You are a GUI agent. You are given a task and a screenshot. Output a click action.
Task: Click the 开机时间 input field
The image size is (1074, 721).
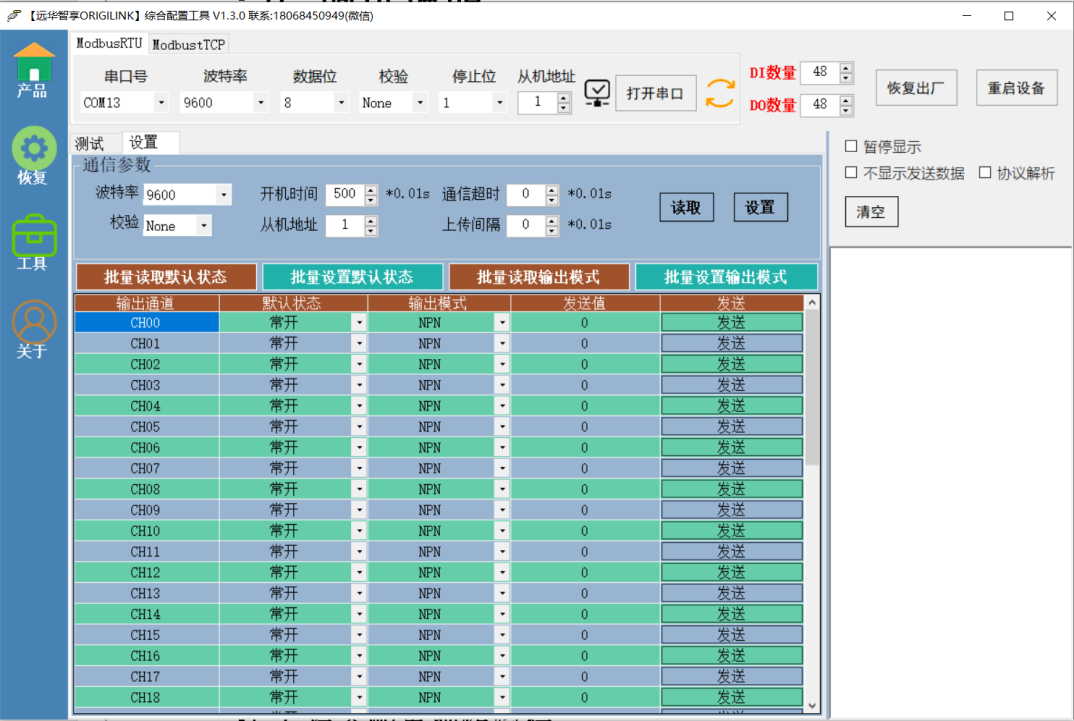click(344, 195)
